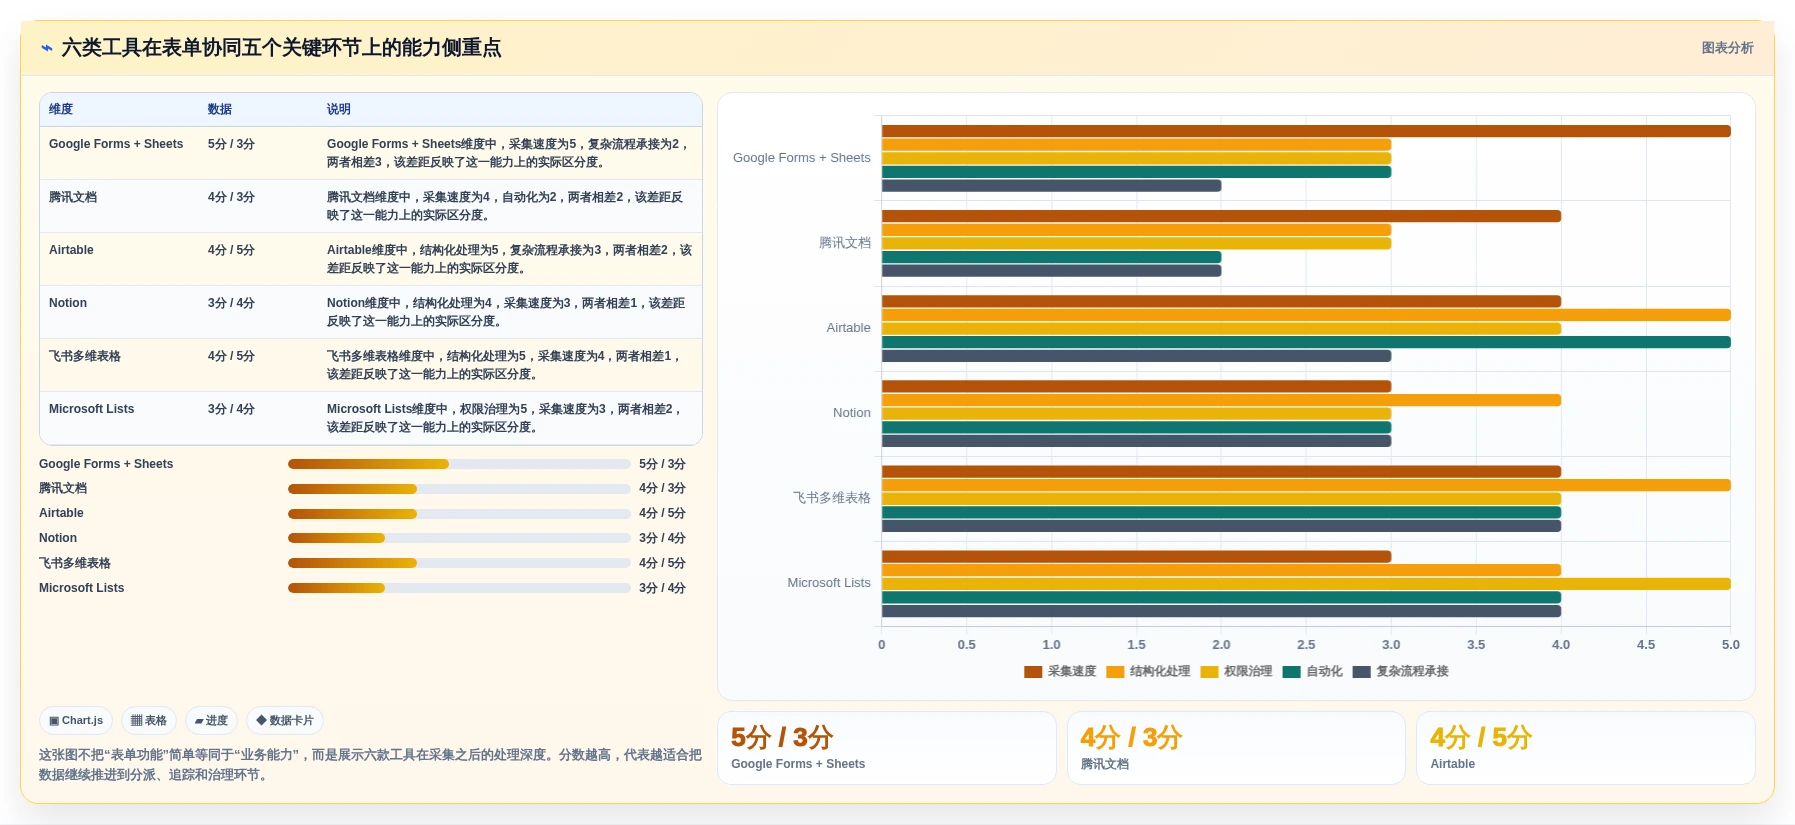
Task: Select the 表格 tag chip
Action: coord(149,720)
